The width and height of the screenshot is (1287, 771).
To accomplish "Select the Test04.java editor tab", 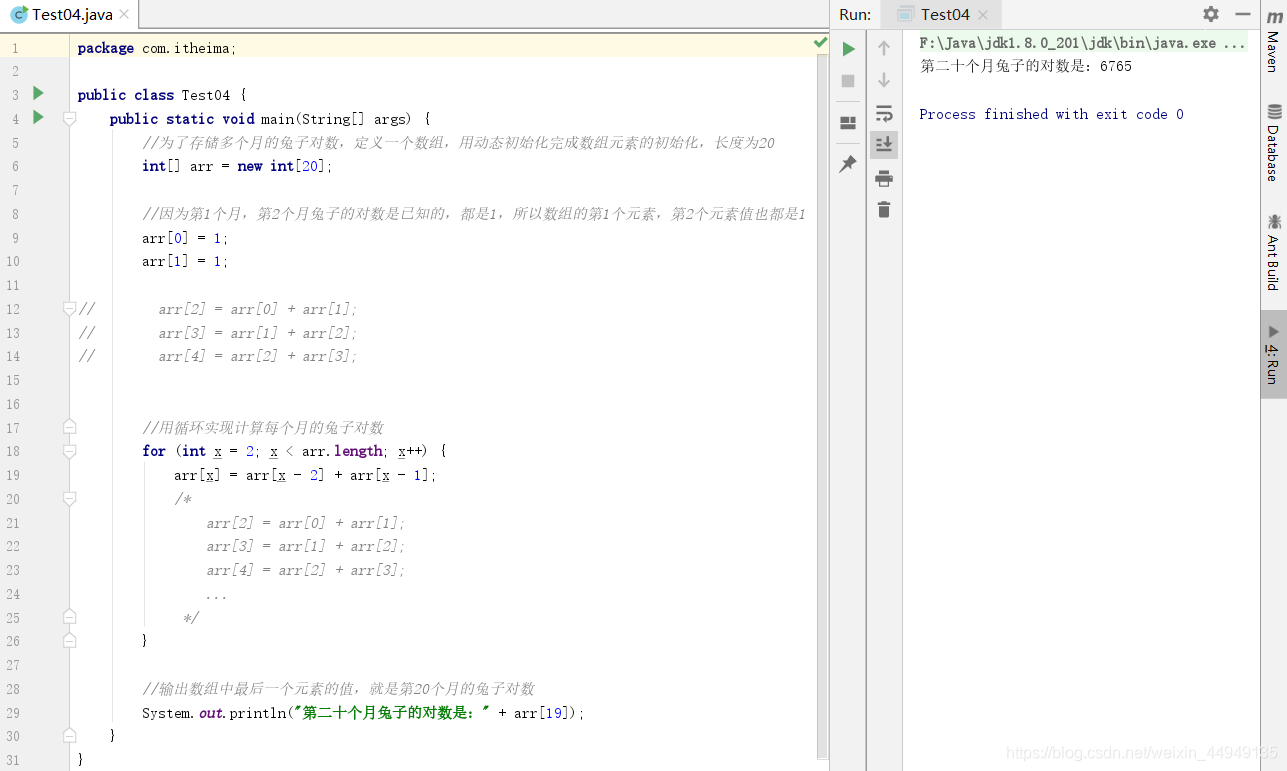I will click(60, 14).
